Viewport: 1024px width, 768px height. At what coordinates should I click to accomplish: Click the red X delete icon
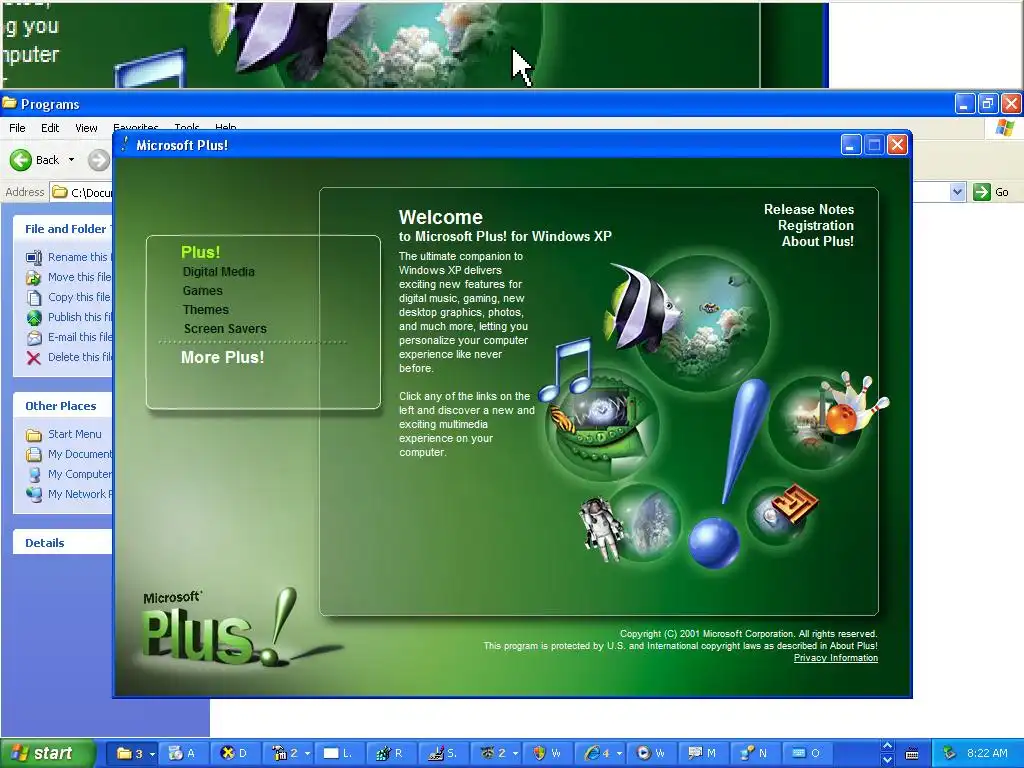pos(33,358)
